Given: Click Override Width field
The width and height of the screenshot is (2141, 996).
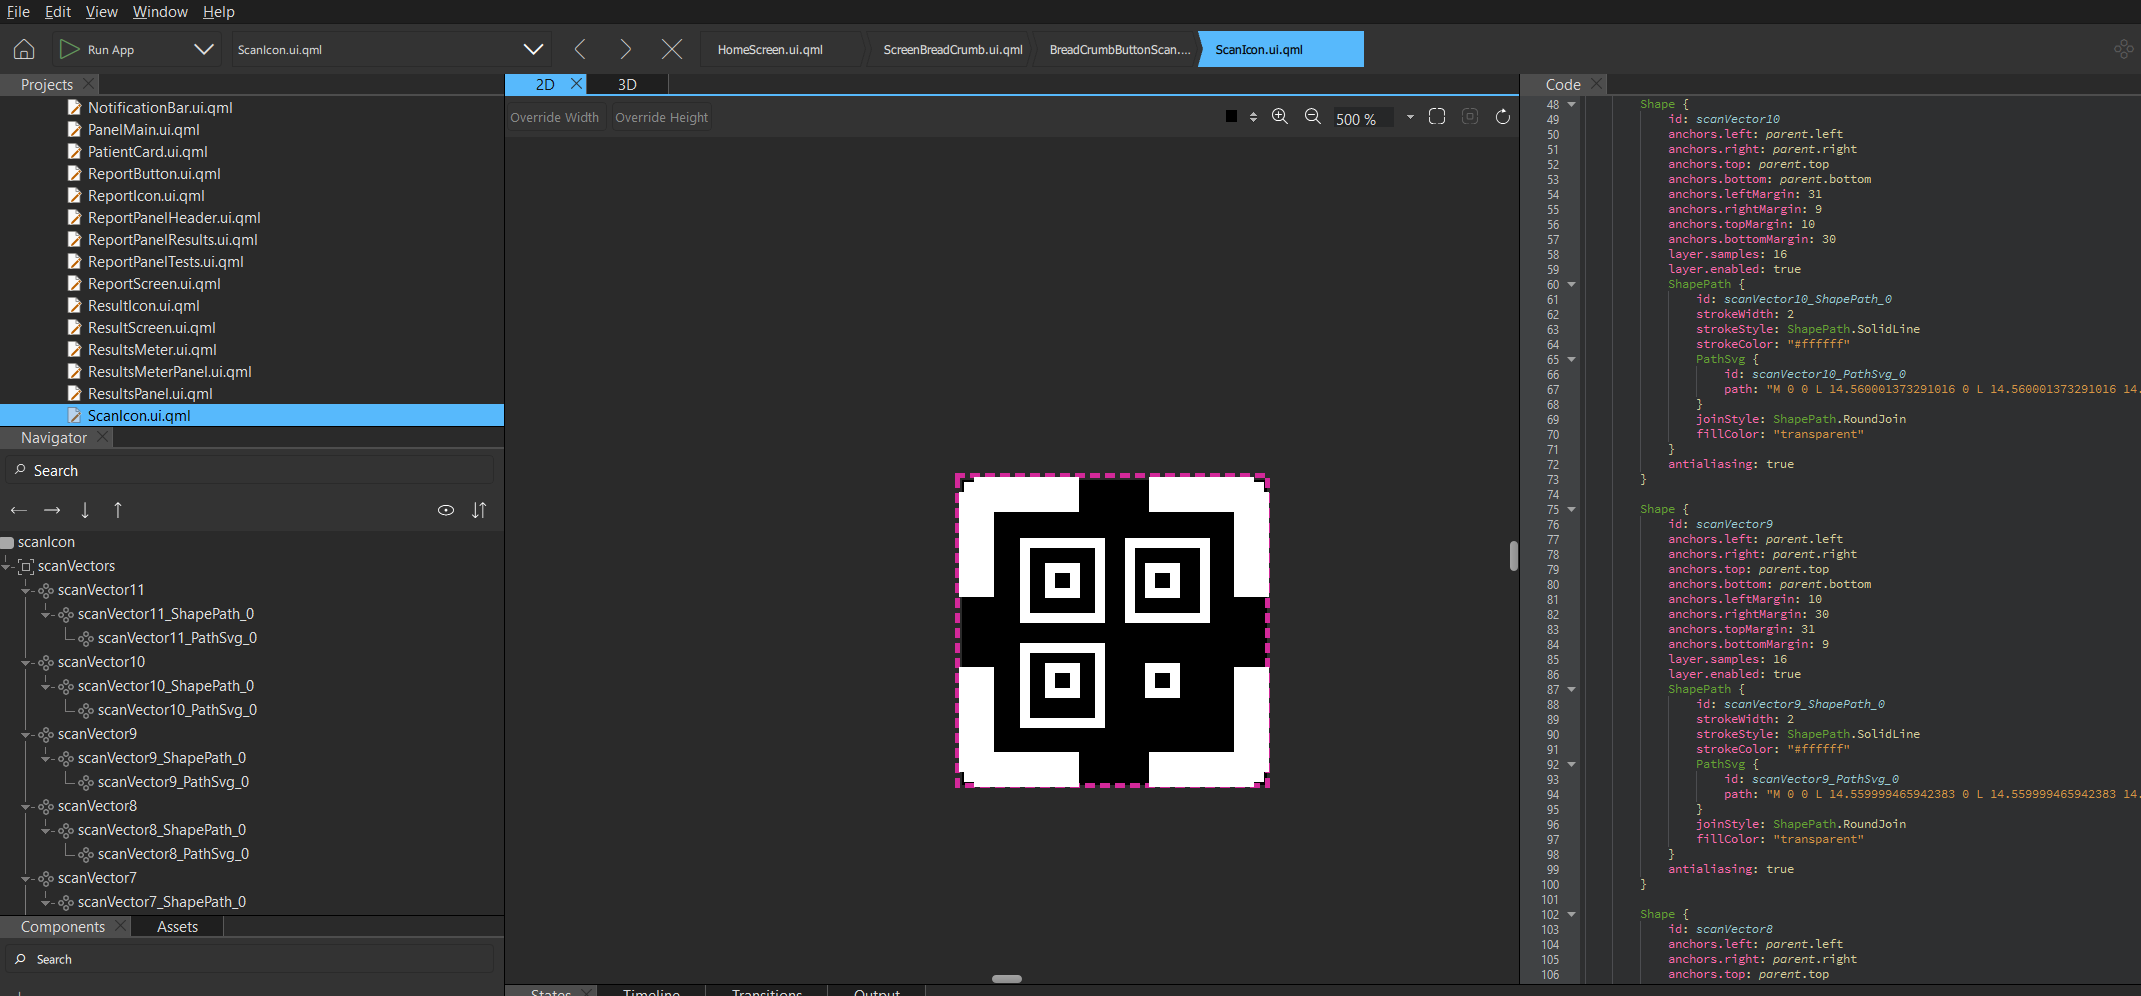Looking at the screenshot, I should tap(555, 118).
